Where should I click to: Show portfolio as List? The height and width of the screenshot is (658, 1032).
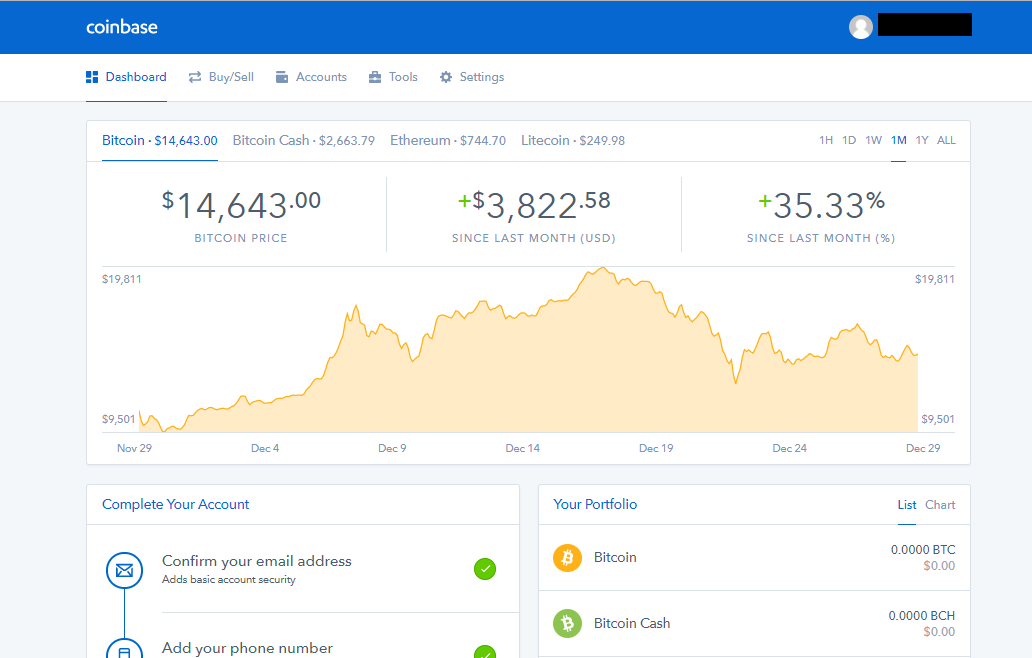point(907,505)
